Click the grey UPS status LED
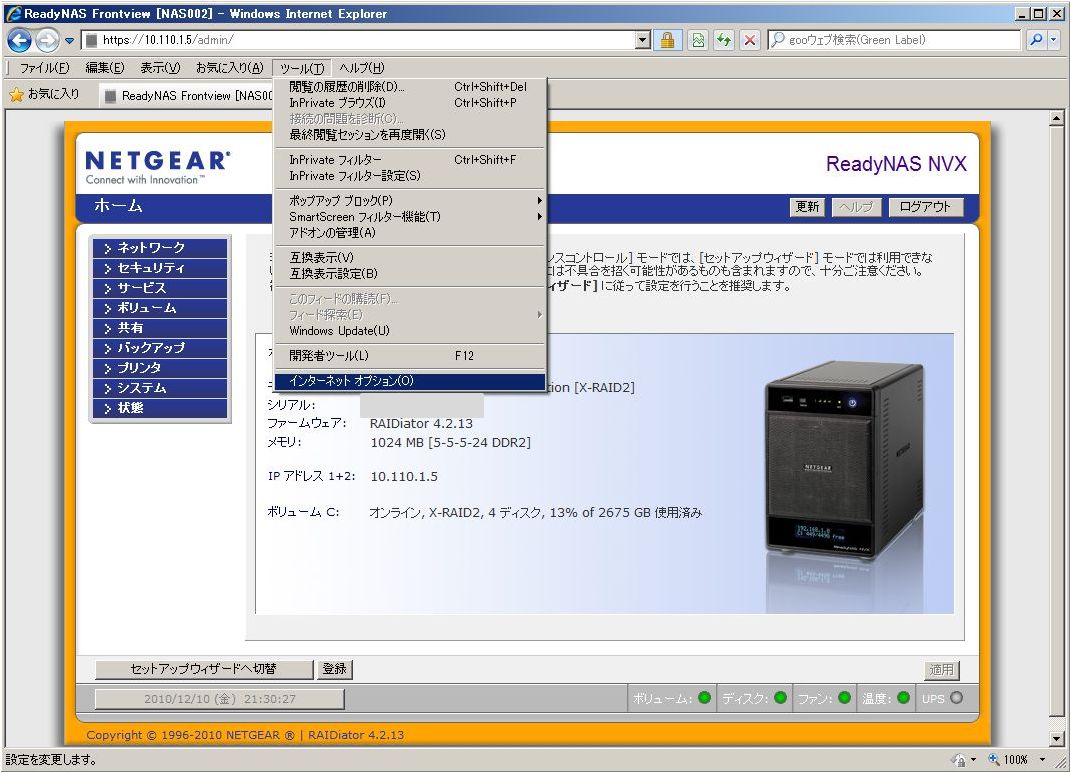Image resolution: width=1071 pixels, height=773 pixels. 956,698
